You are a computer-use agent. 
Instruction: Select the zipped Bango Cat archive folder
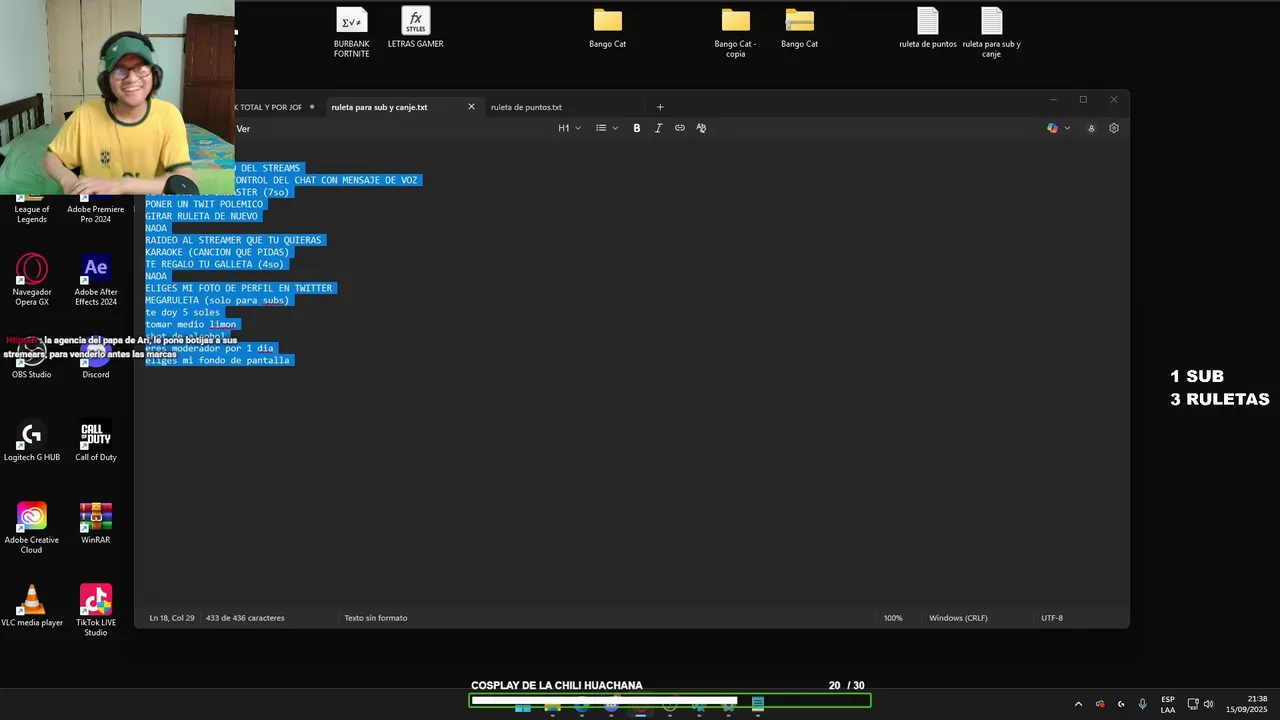point(800,28)
